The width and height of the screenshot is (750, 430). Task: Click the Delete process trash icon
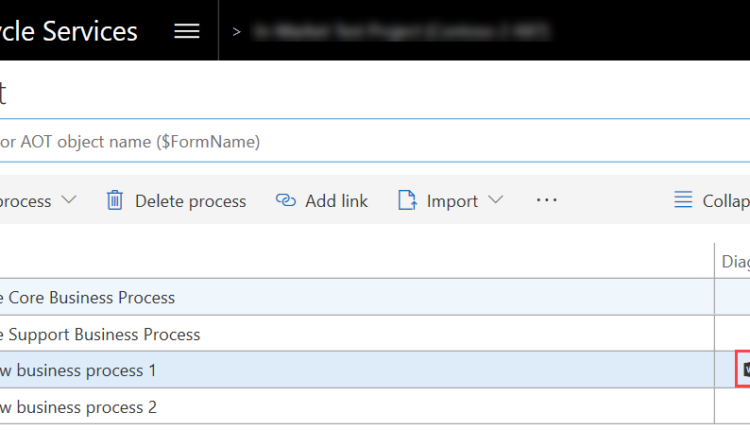tap(115, 201)
